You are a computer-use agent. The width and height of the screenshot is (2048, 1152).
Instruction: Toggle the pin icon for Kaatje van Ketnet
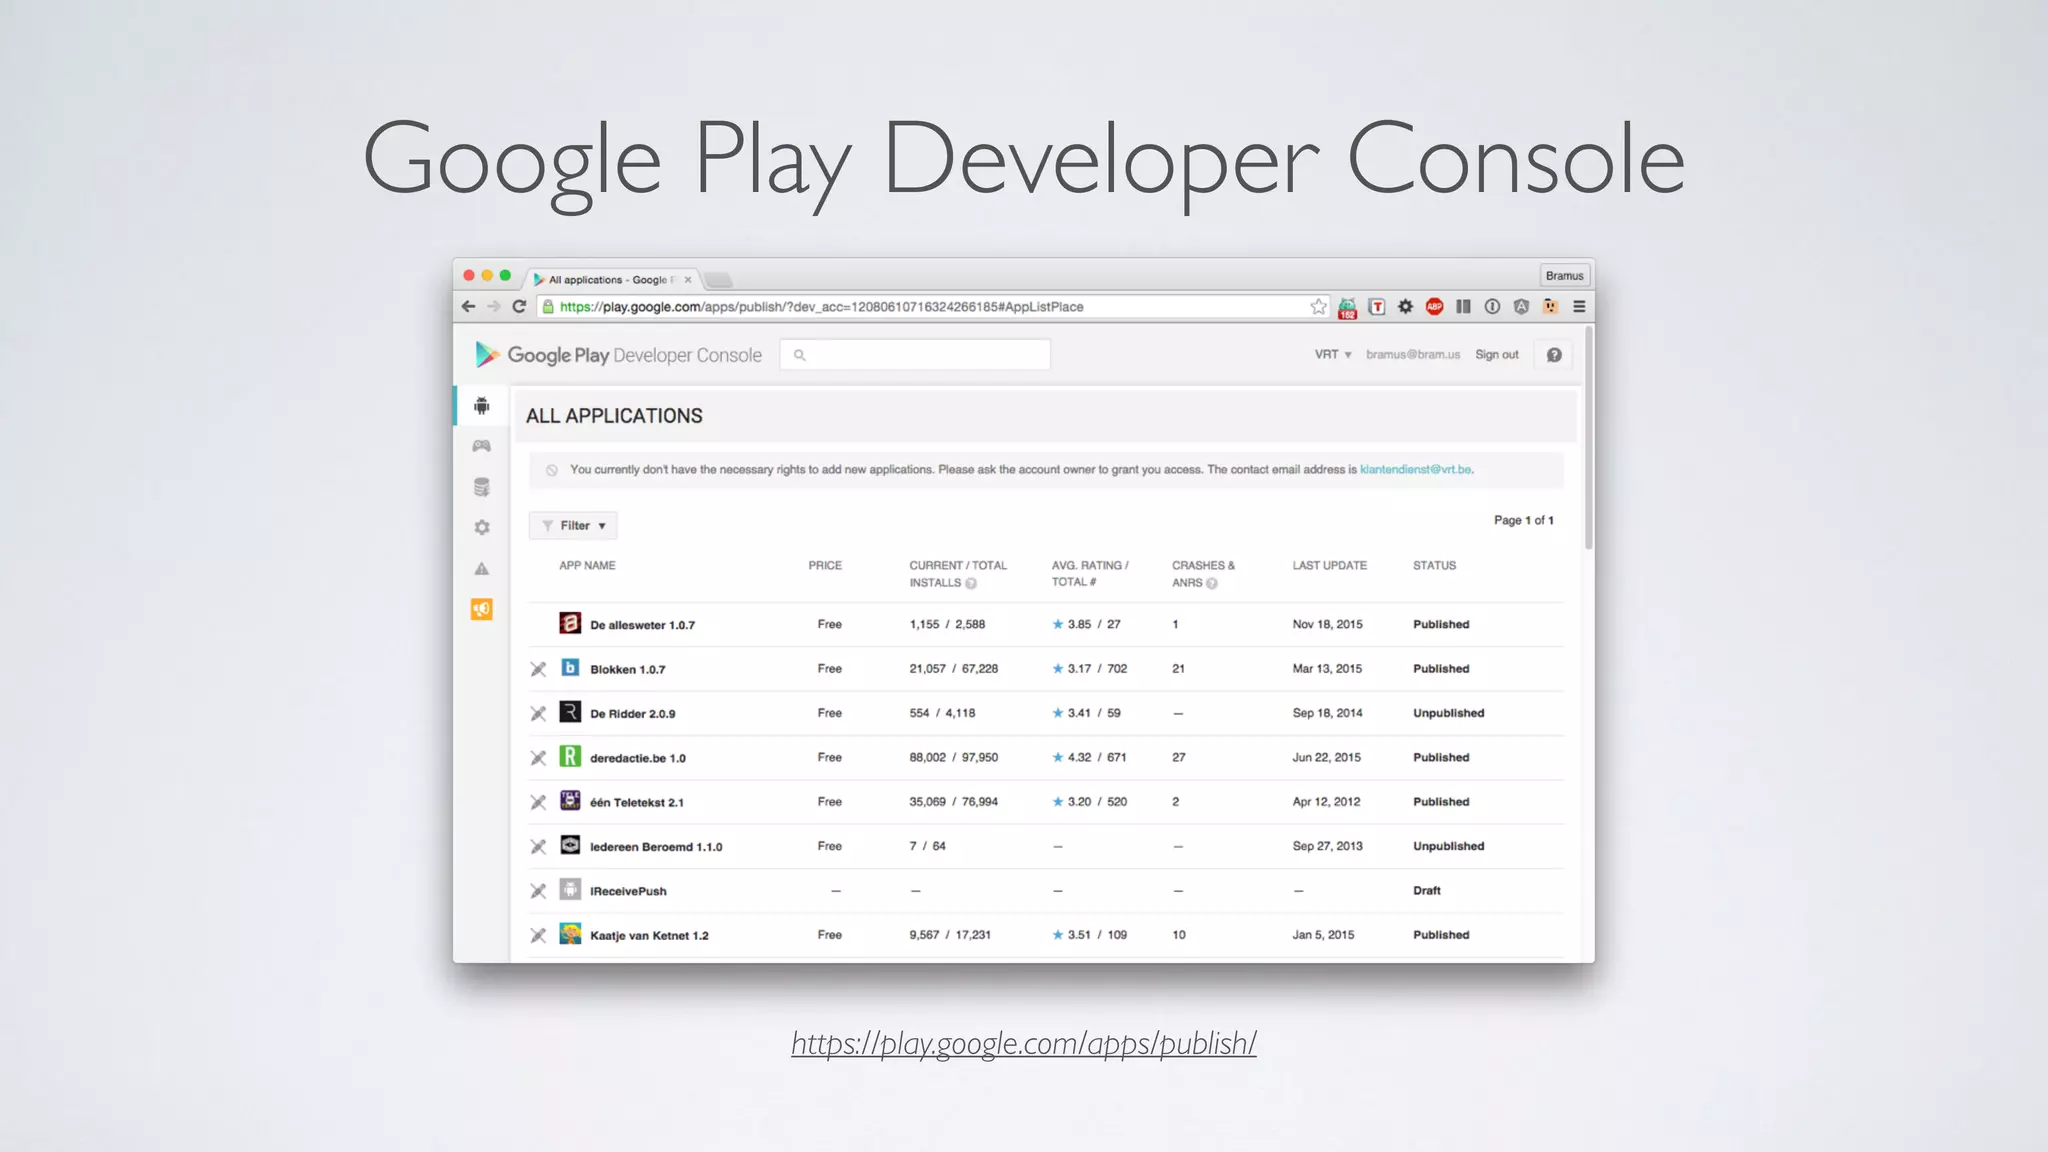[x=538, y=935]
